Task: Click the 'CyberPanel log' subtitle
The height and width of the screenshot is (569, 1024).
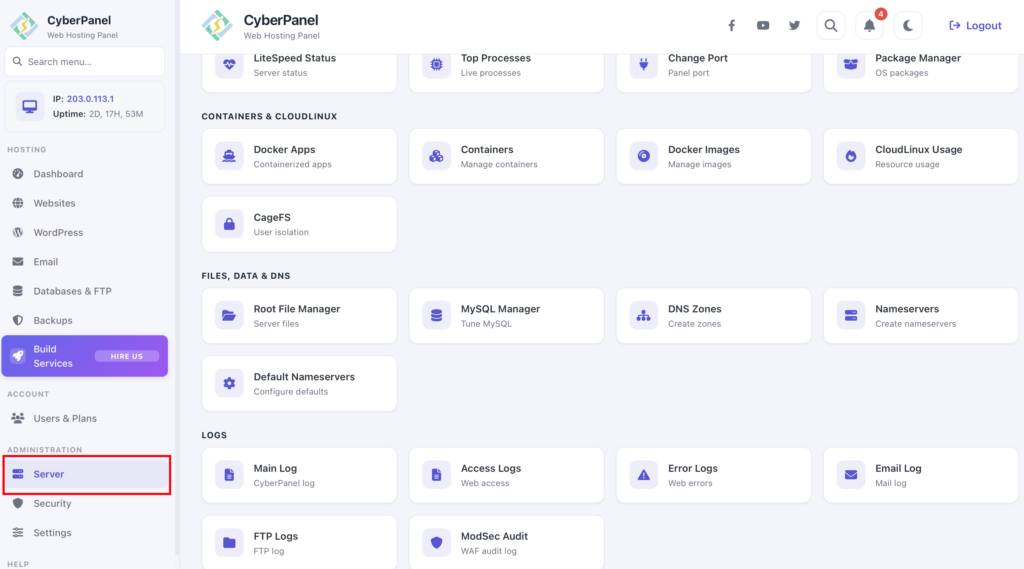Action: pyautogui.click(x=284, y=483)
